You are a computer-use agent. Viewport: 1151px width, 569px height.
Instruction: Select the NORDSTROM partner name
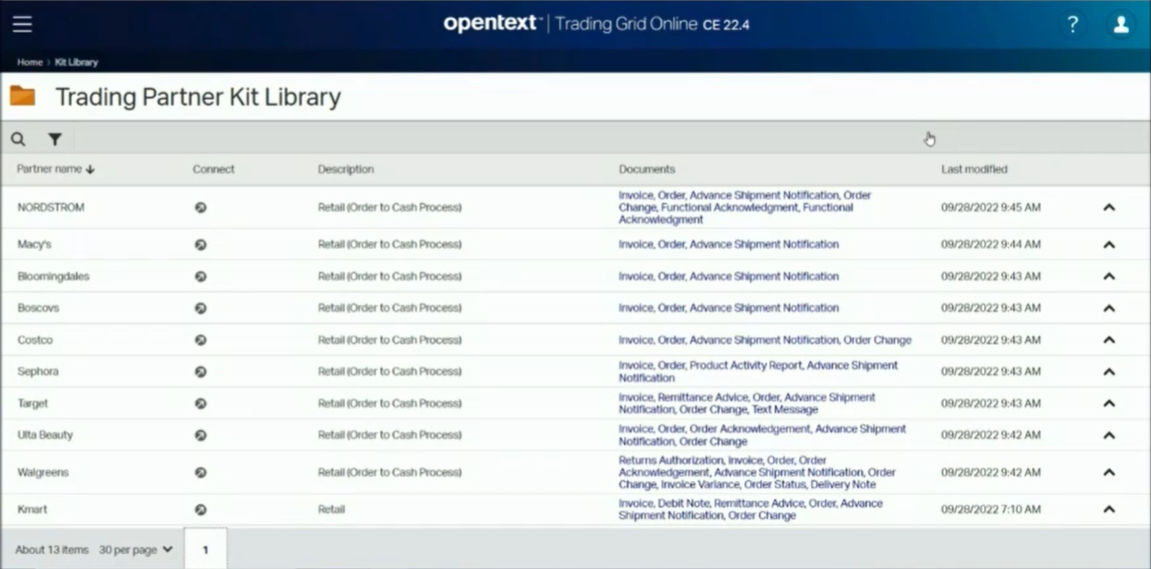click(51, 208)
